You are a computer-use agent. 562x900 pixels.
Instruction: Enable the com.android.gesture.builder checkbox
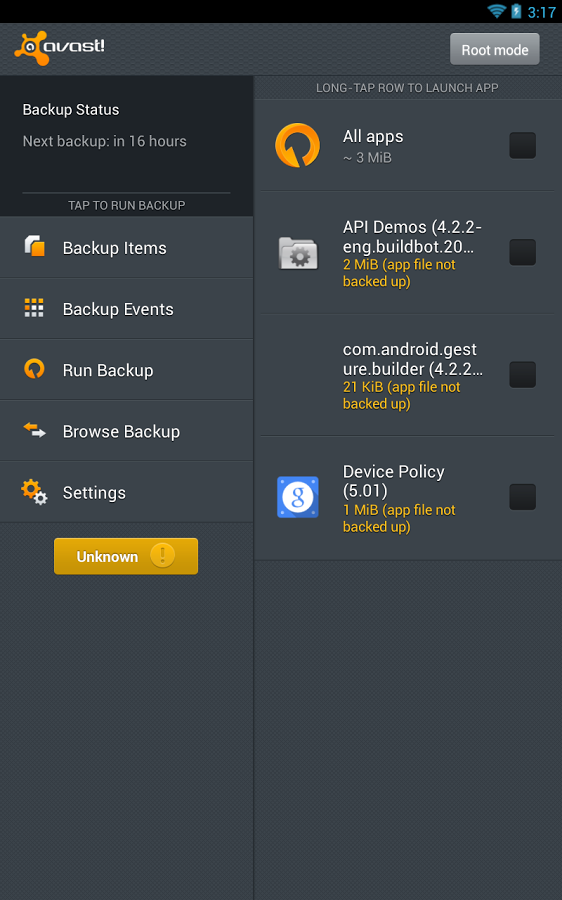[522, 374]
